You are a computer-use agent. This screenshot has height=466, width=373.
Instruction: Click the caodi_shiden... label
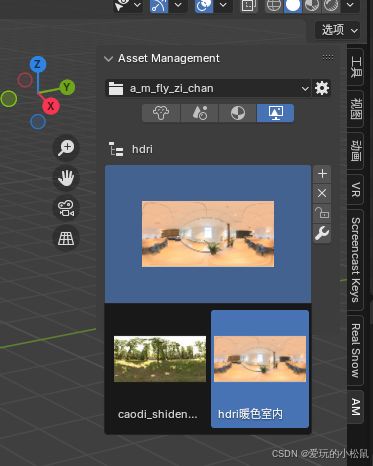[x=158, y=414]
